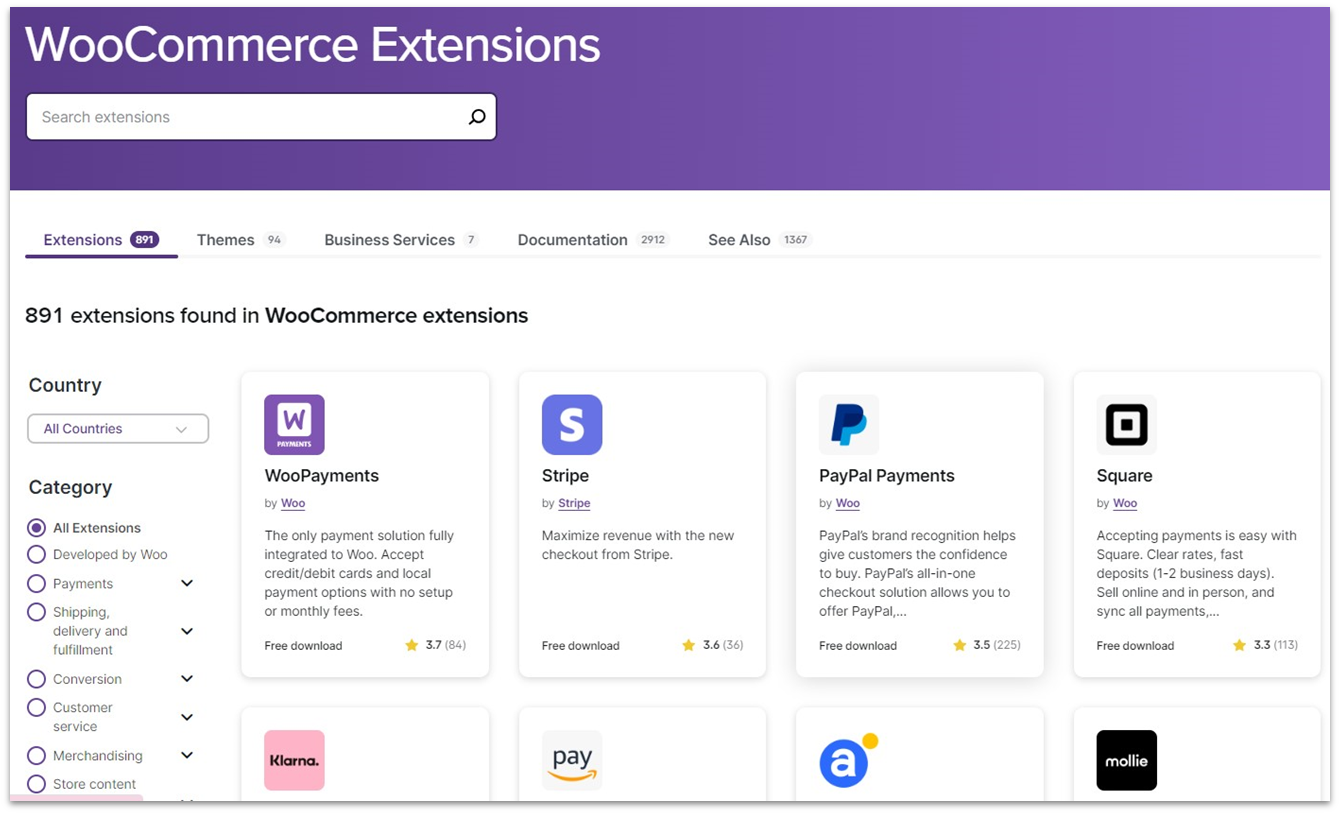This screenshot has width=1340, height=814.
Task: Switch to the Documentation tab
Action: coord(593,240)
